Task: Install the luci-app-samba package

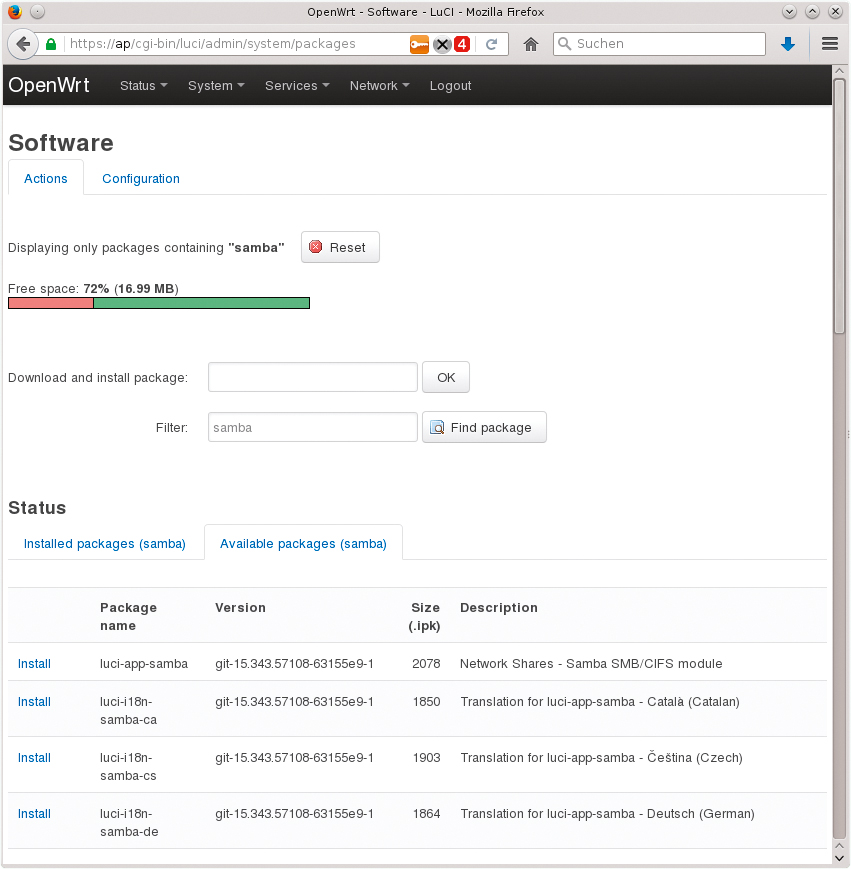Action: [x=34, y=664]
